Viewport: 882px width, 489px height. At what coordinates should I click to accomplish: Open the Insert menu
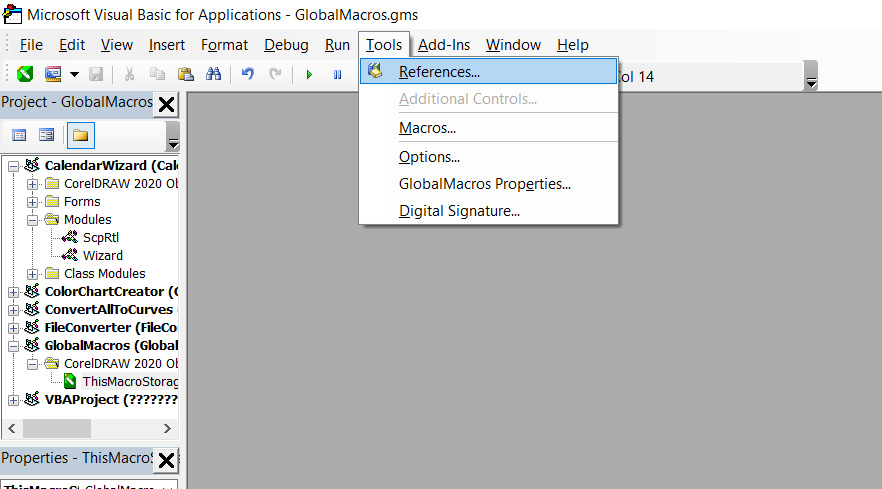(x=166, y=44)
